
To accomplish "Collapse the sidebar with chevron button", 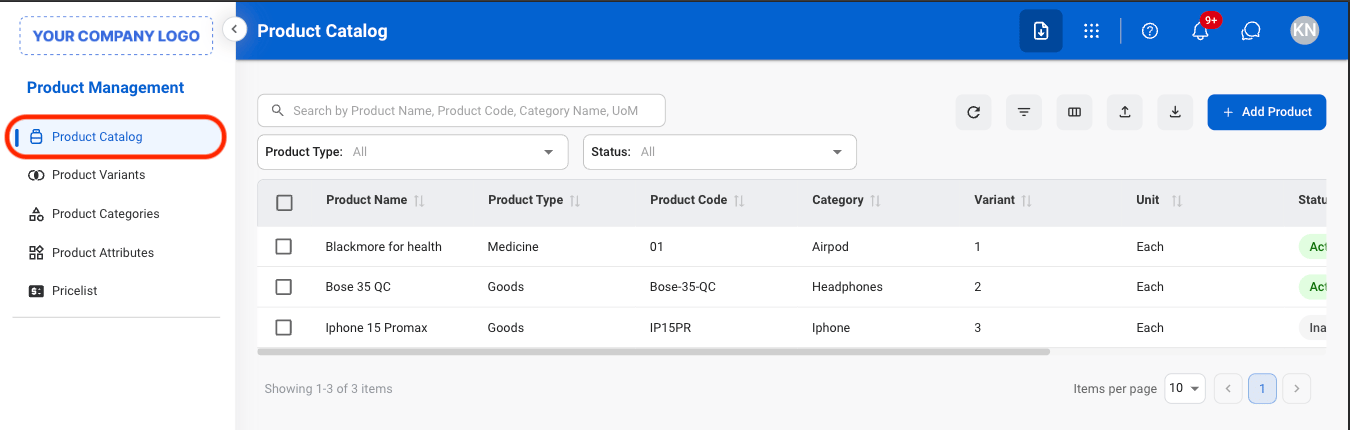I will [x=234, y=29].
